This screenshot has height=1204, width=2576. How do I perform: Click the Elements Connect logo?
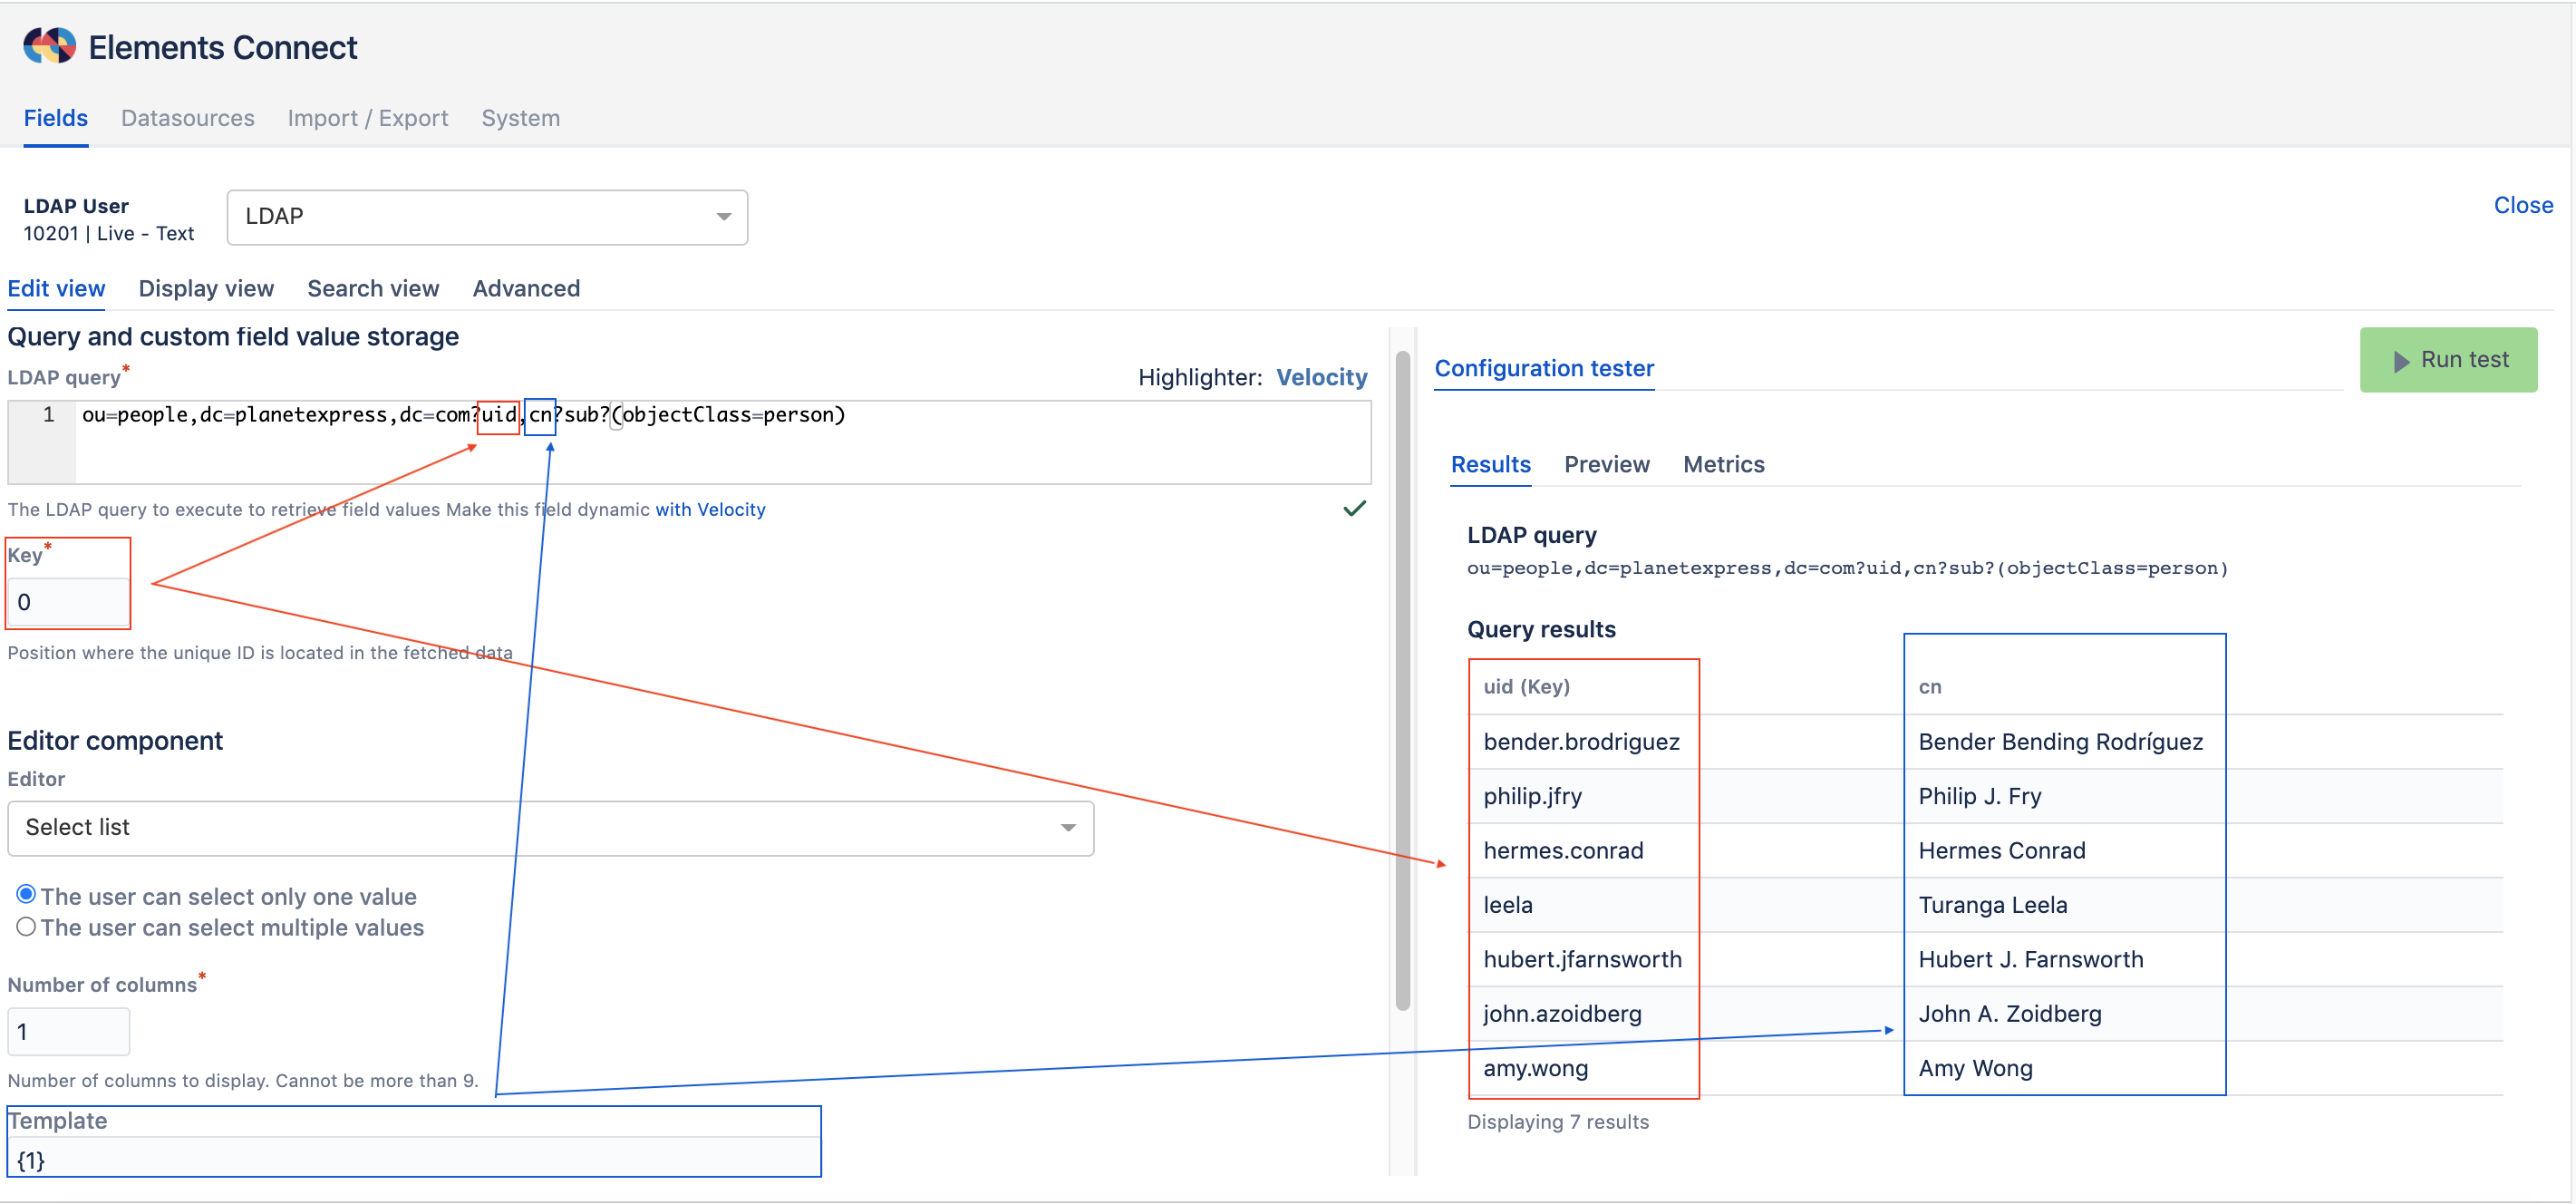[x=49, y=45]
